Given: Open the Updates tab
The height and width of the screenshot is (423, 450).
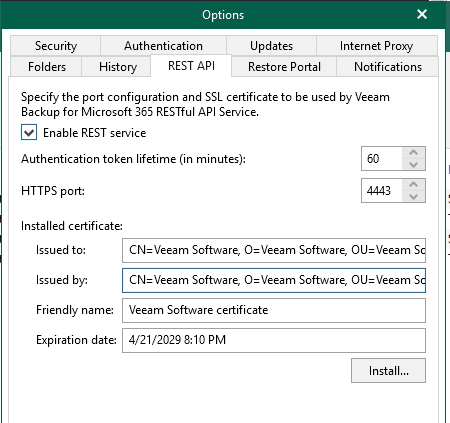Looking at the screenshot, I should click(271, 46).
